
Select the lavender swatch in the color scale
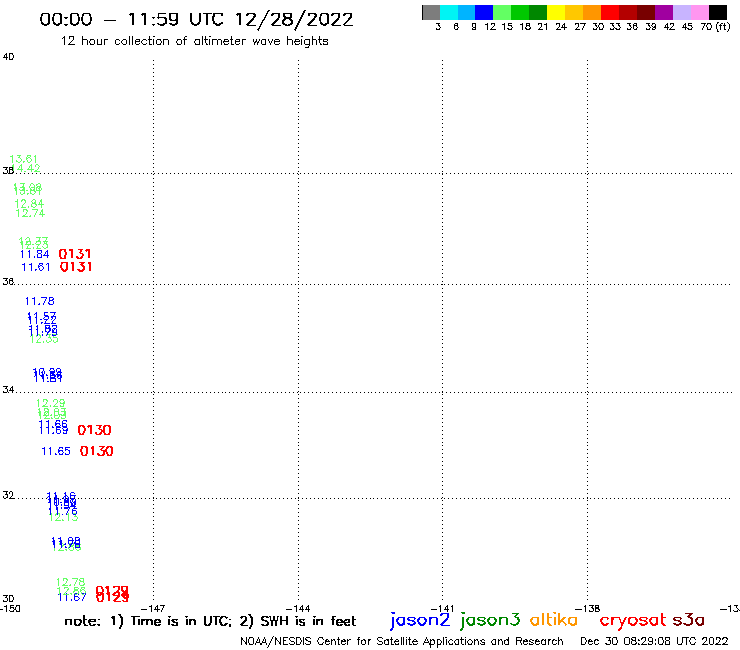pyautogui.click(x=681, y=12)
